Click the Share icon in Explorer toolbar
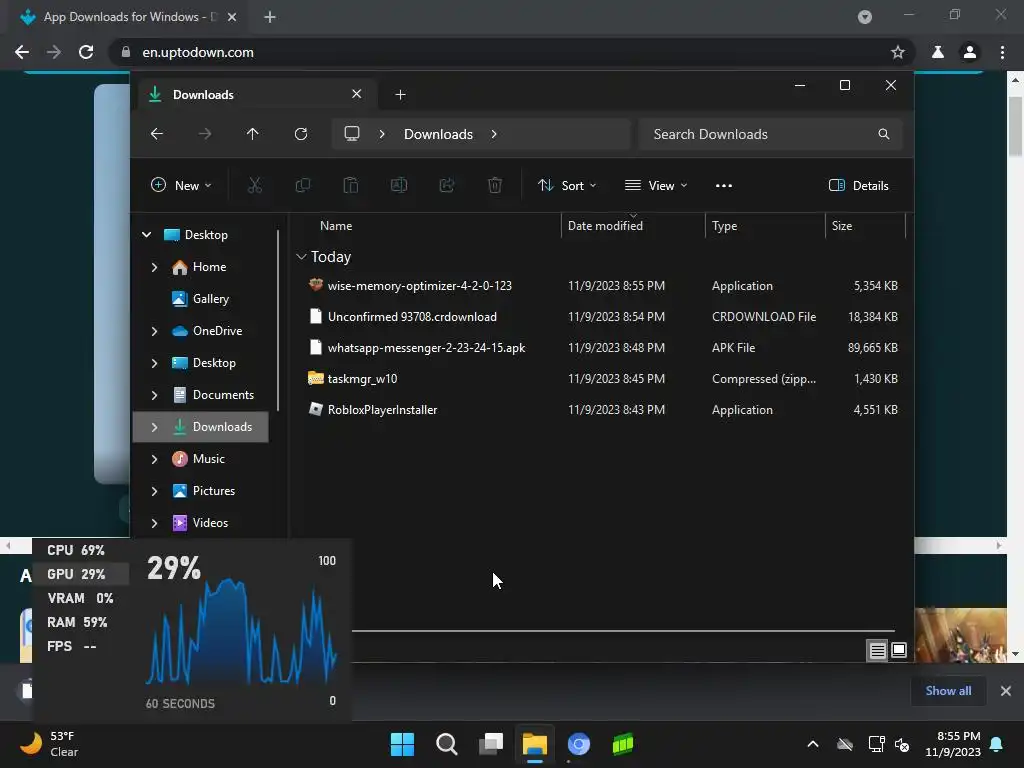 [x=447, y=185]
